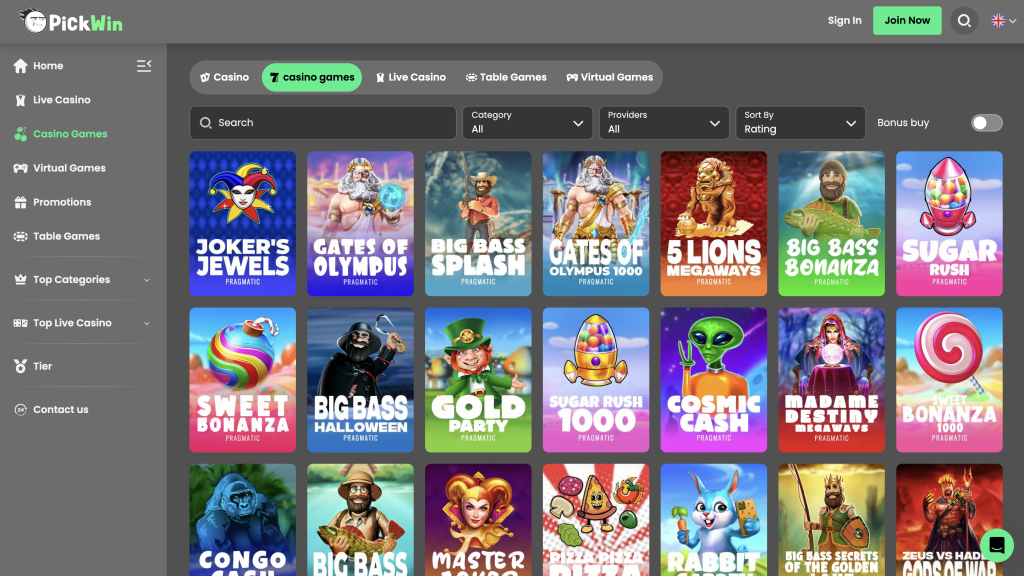Click the Sign In link
The image size is (1024, 576).
[845, 19]
